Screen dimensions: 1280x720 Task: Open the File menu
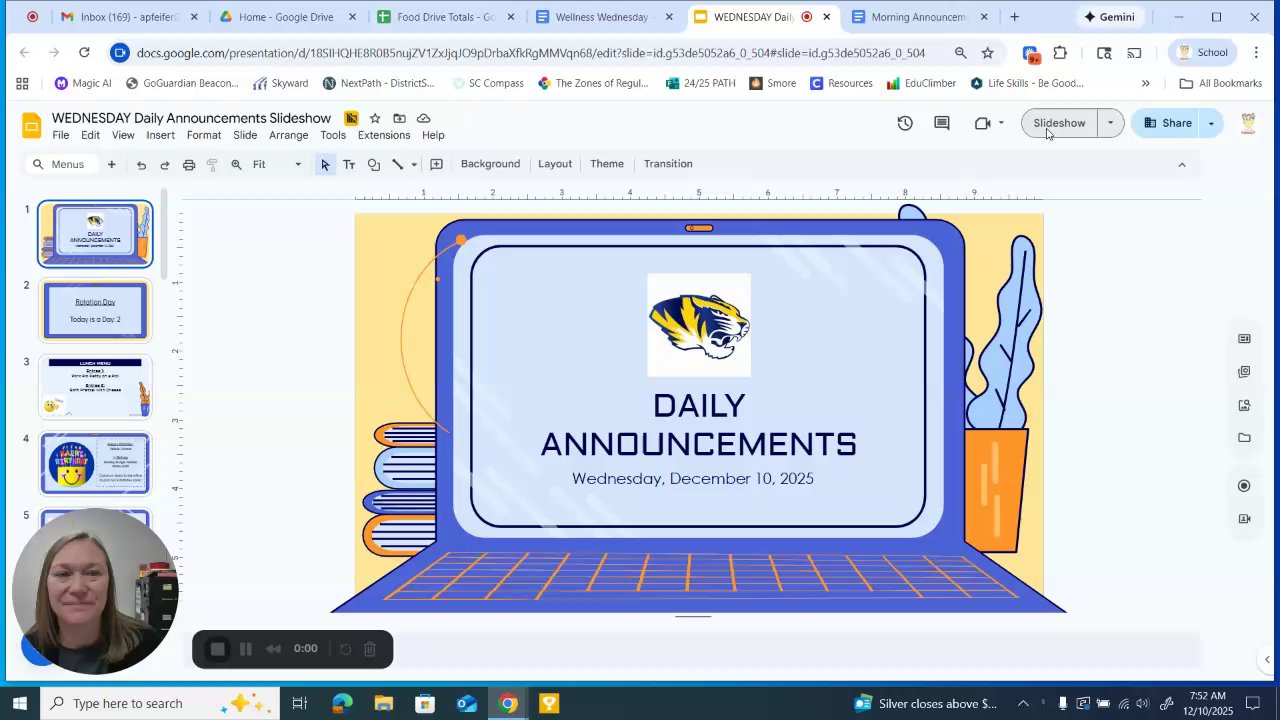click(x=61, y=135)
